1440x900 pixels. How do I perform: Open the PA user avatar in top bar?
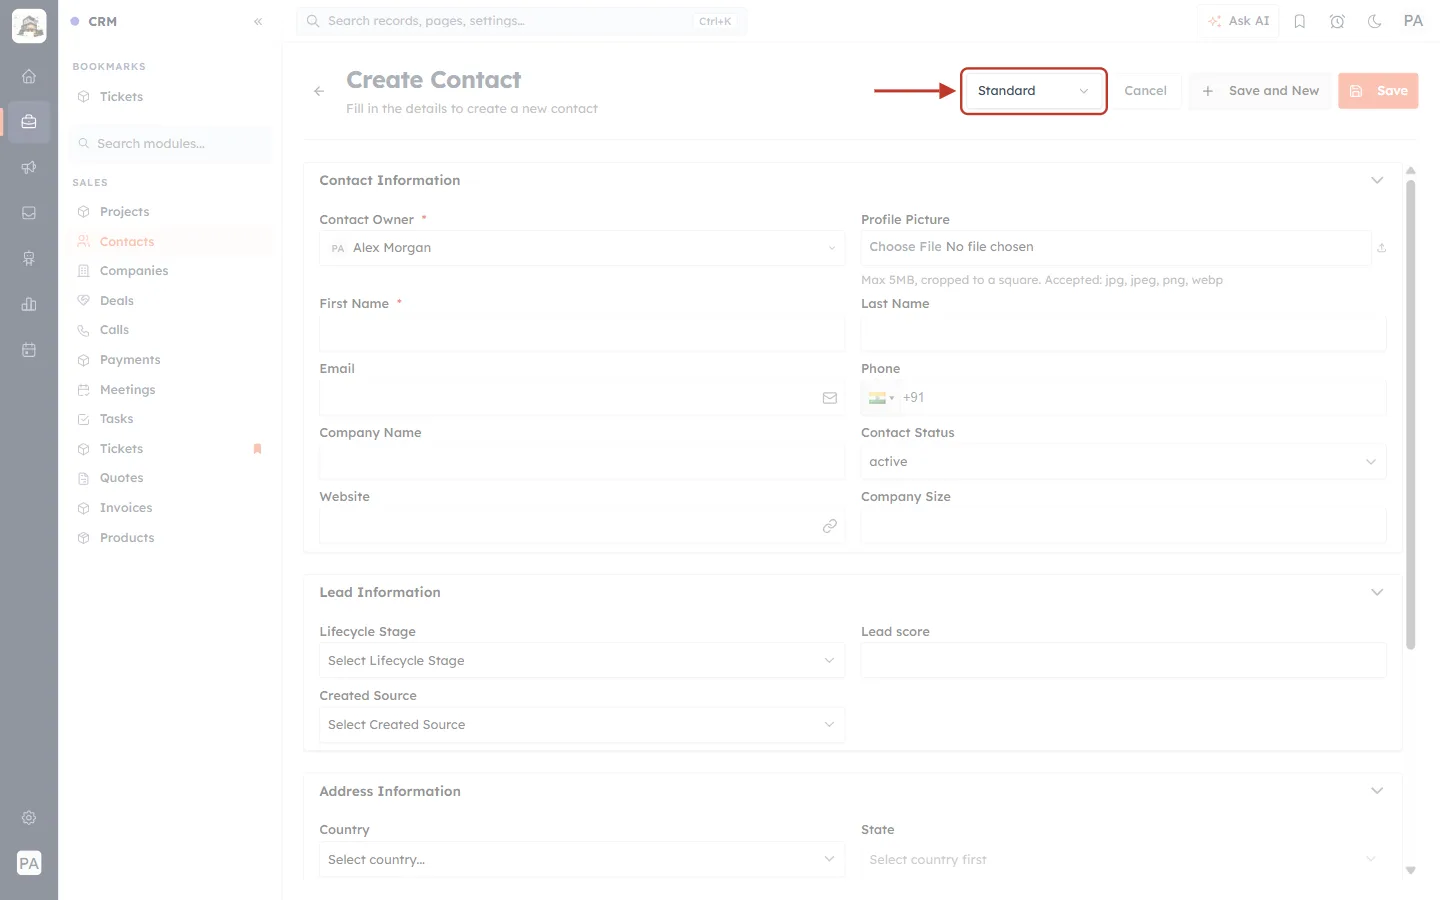[x=1413, y=21]
